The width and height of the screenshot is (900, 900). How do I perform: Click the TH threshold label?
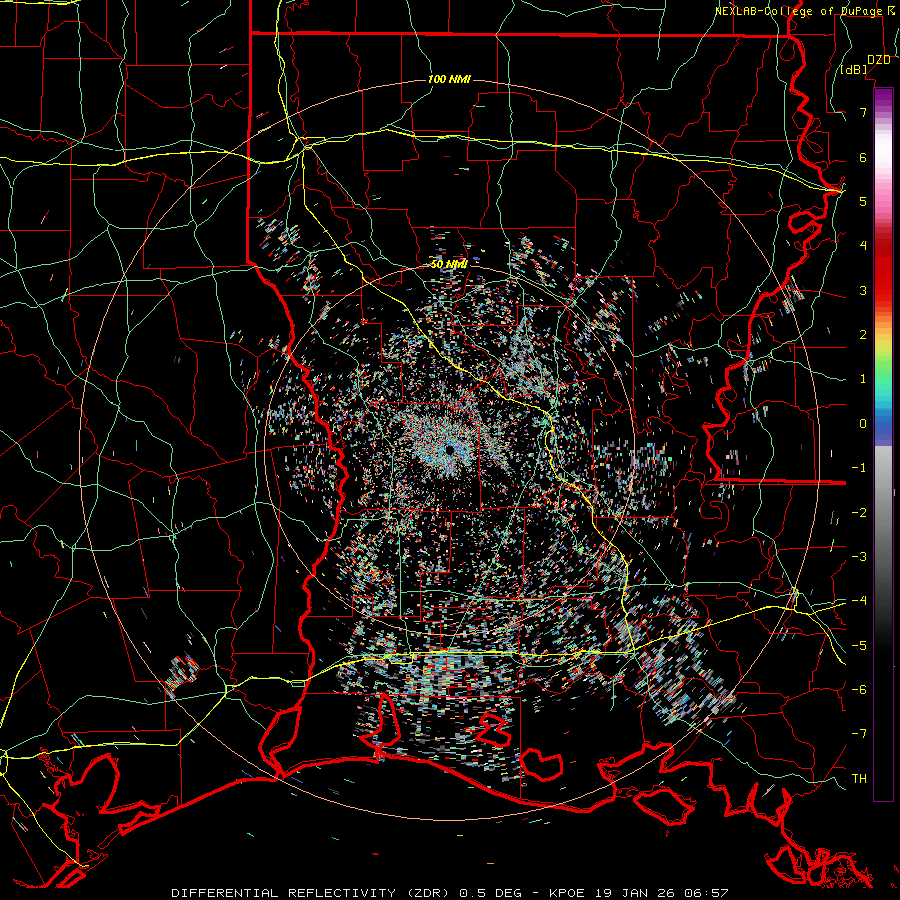click(859, 779)
